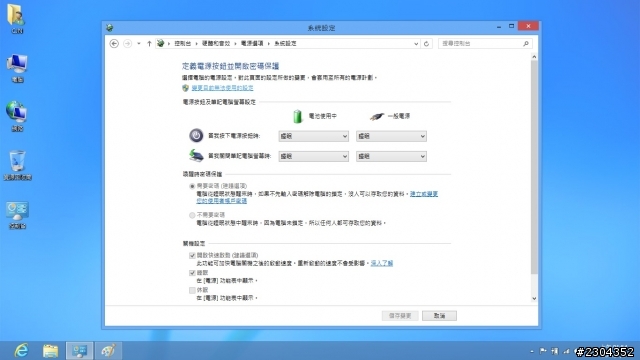Viewport: 640px width, 360px height.
Task: Expand the address bar history dropdown
Action: pos(416,44)
